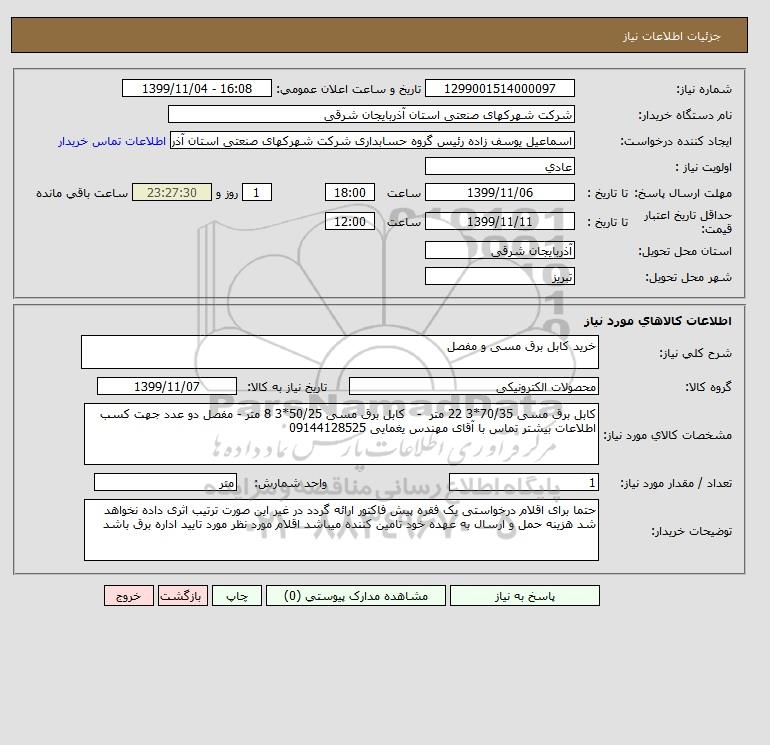Click buyer name field شرکت شهرکهای صنعتی
The height and width of the screenshot is (745, 770).
click(371, 114)
